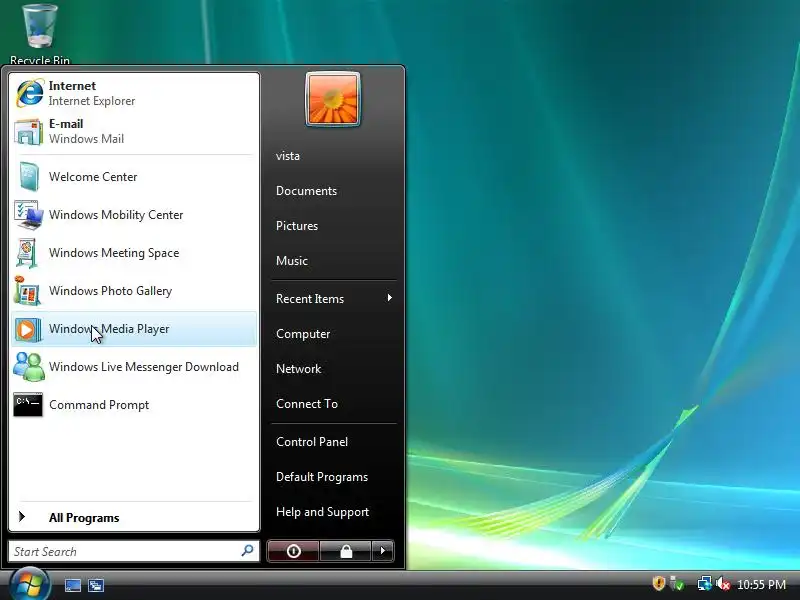The height and width of the screenshot is (600, 800).
Task: Click the Windows Mobility Center laptop icon
Action: 29,215
